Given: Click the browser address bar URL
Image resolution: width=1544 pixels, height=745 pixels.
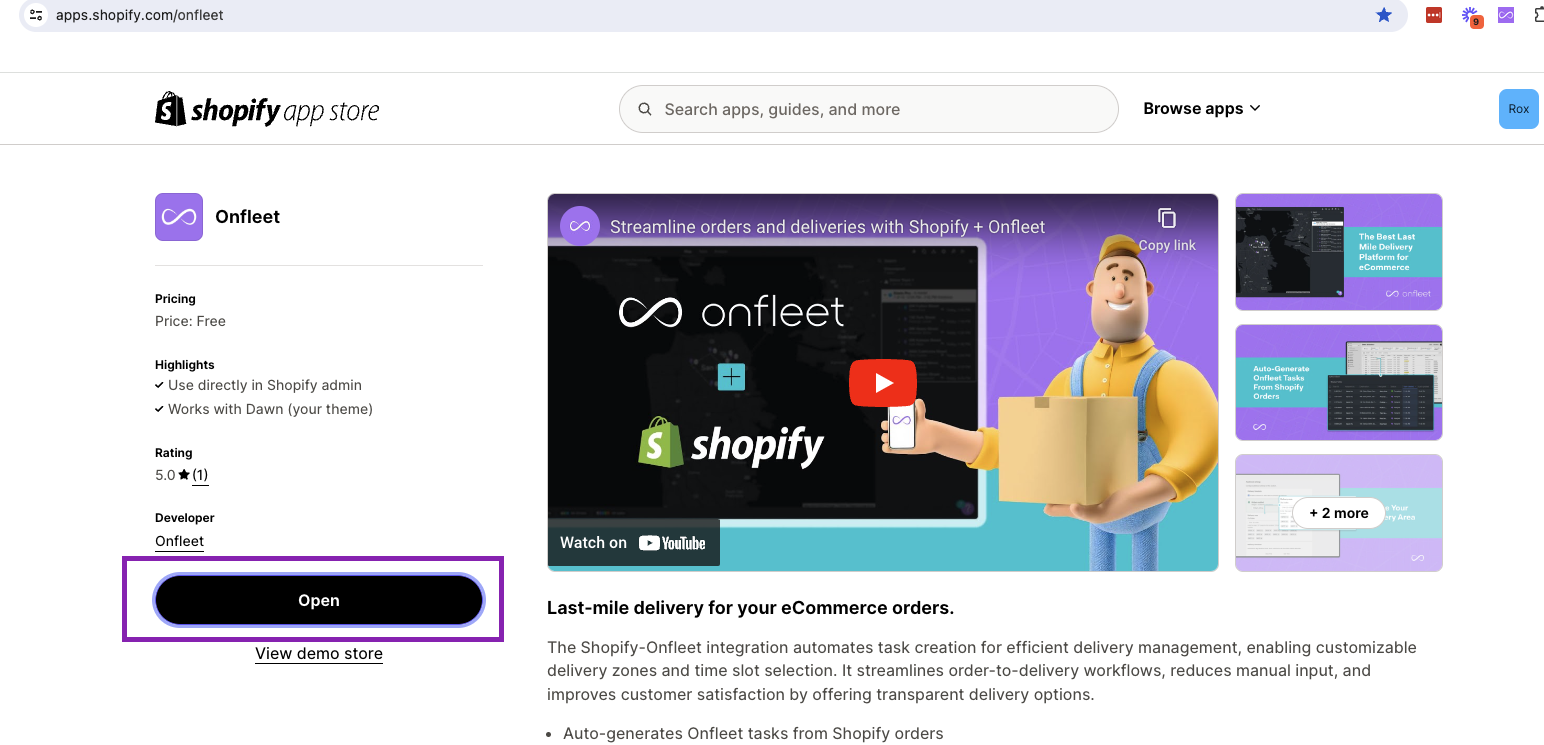Looking at the screenshot, I should point(139,15).
